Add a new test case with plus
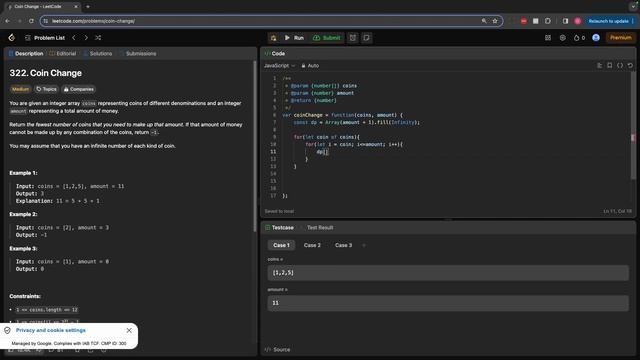Viewport: 640px width, 360px height. (x=364, y=245)
